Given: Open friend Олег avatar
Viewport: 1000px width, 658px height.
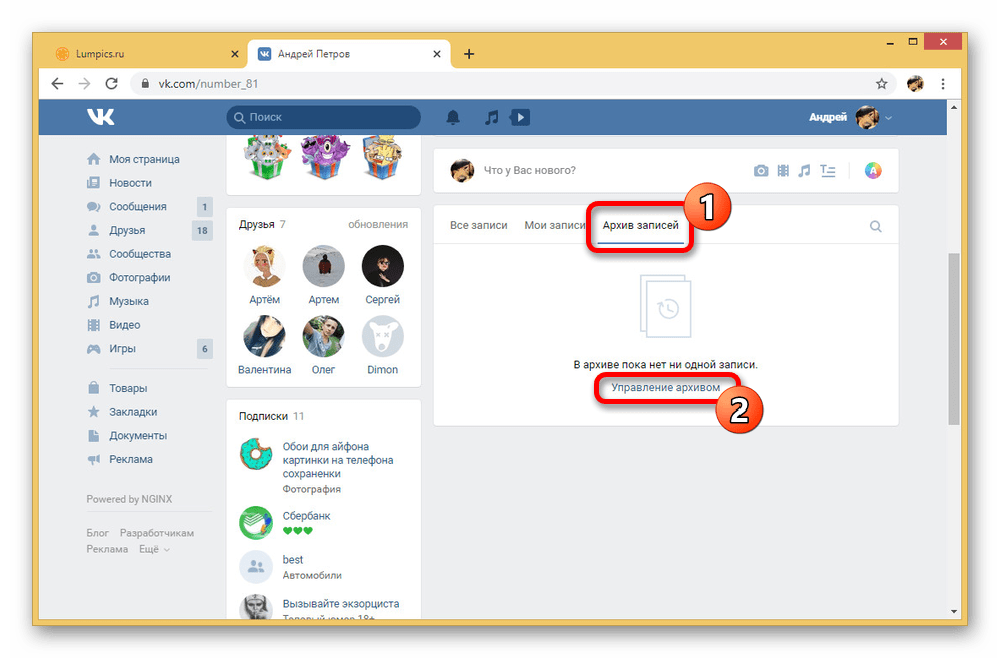Looking at the screenshot, I should pos(323,336).
